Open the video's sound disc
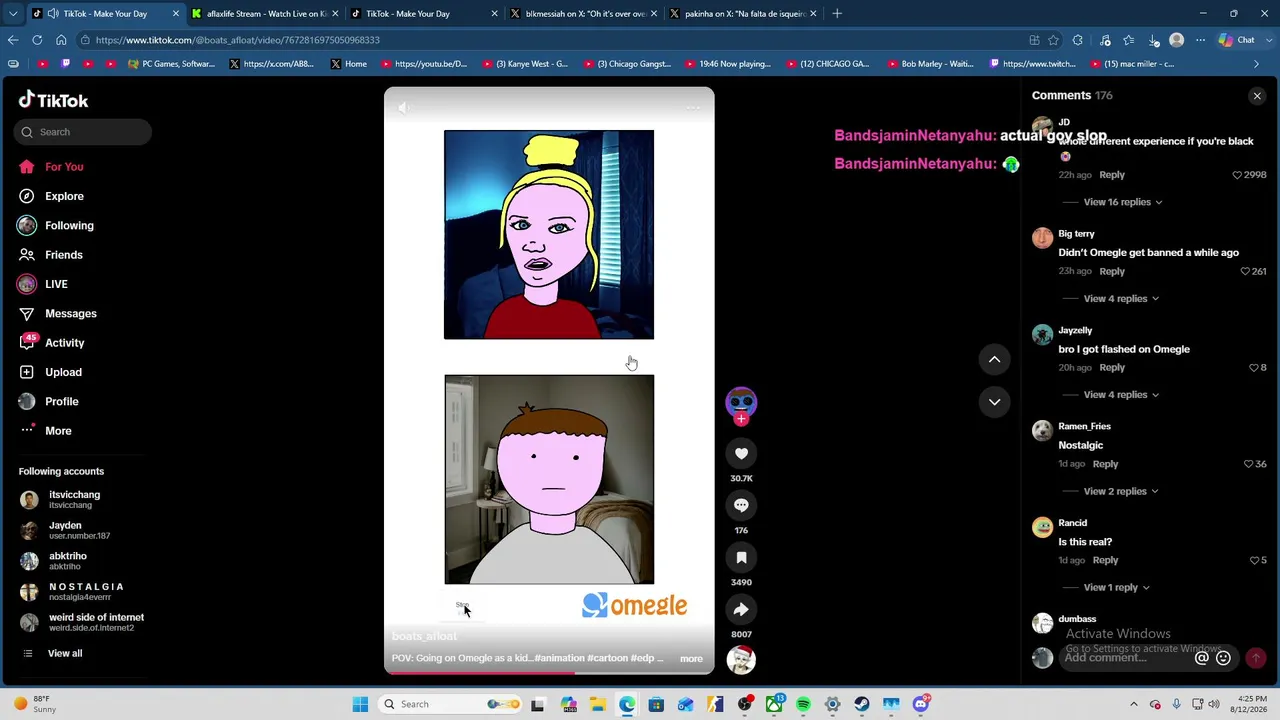 click(x=741, y=660)
